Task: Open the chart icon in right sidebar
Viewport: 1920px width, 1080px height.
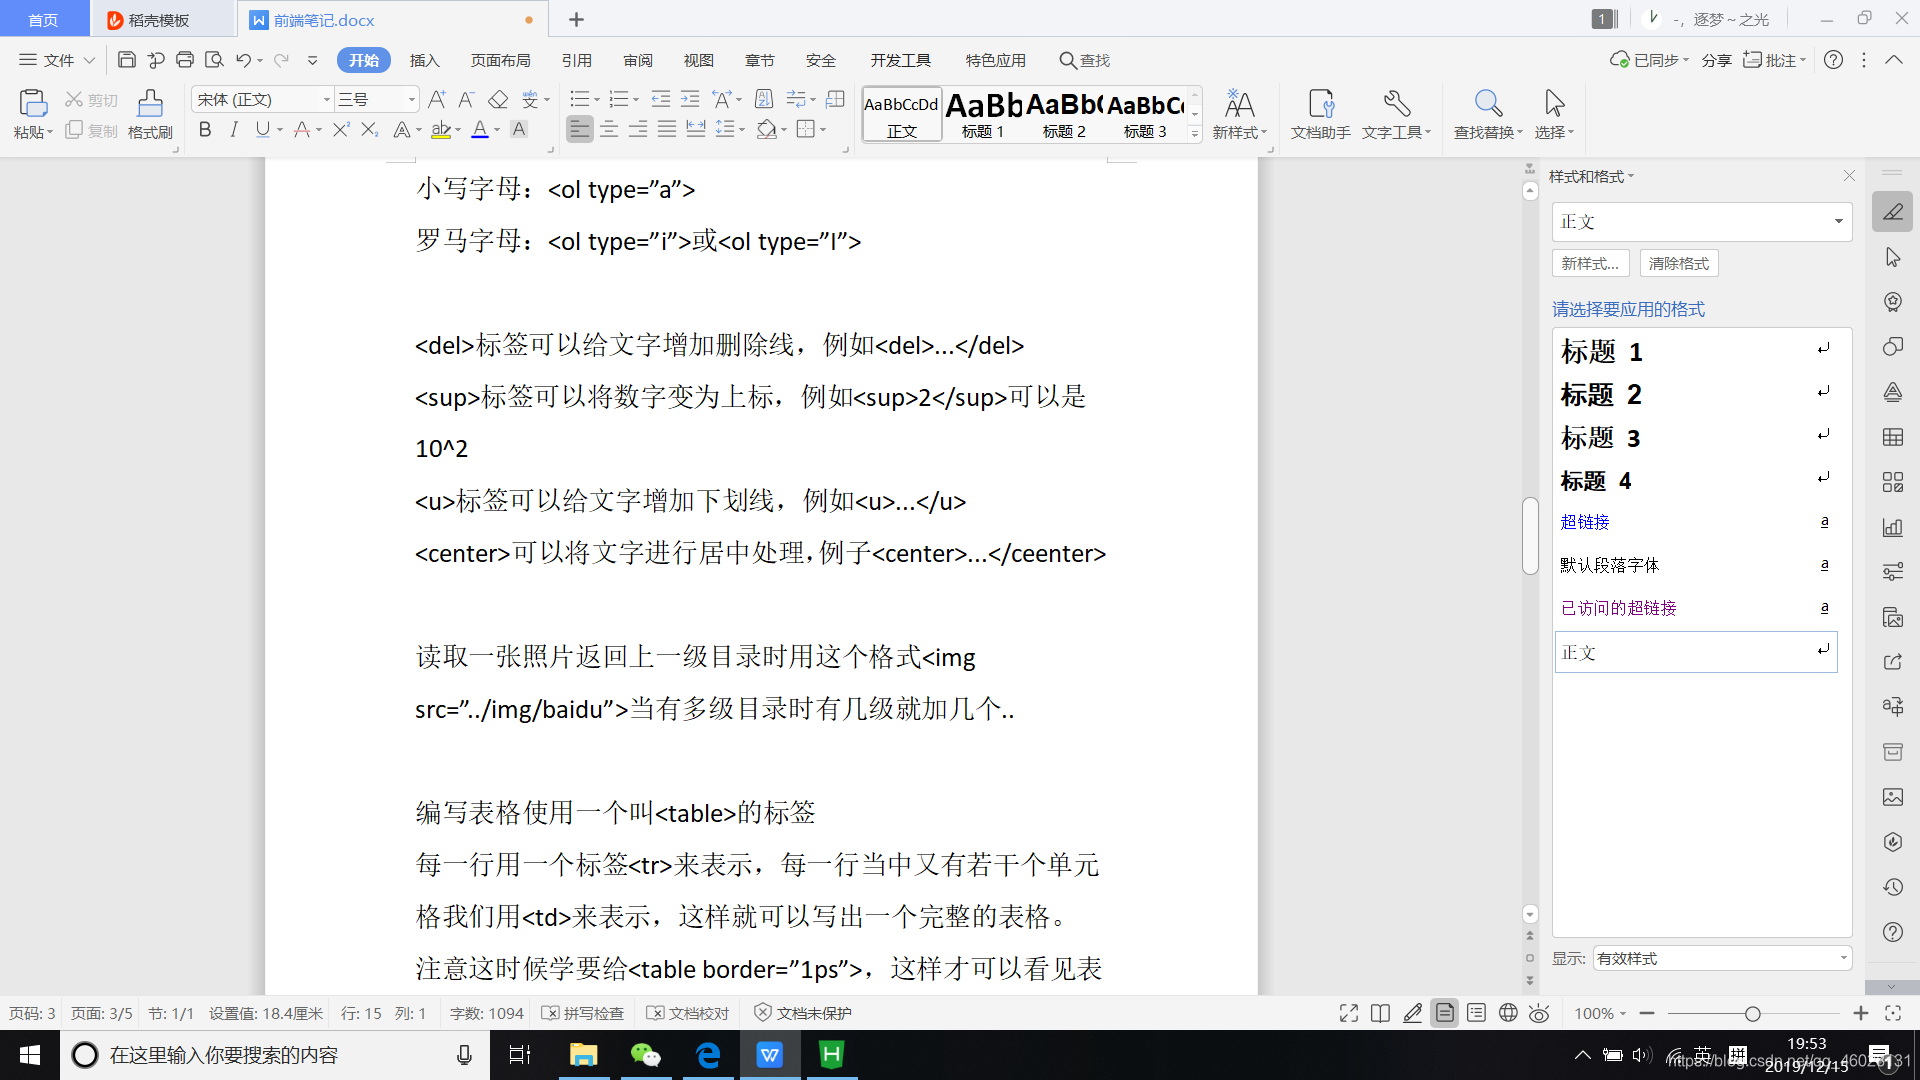Action: (1893, 527)
